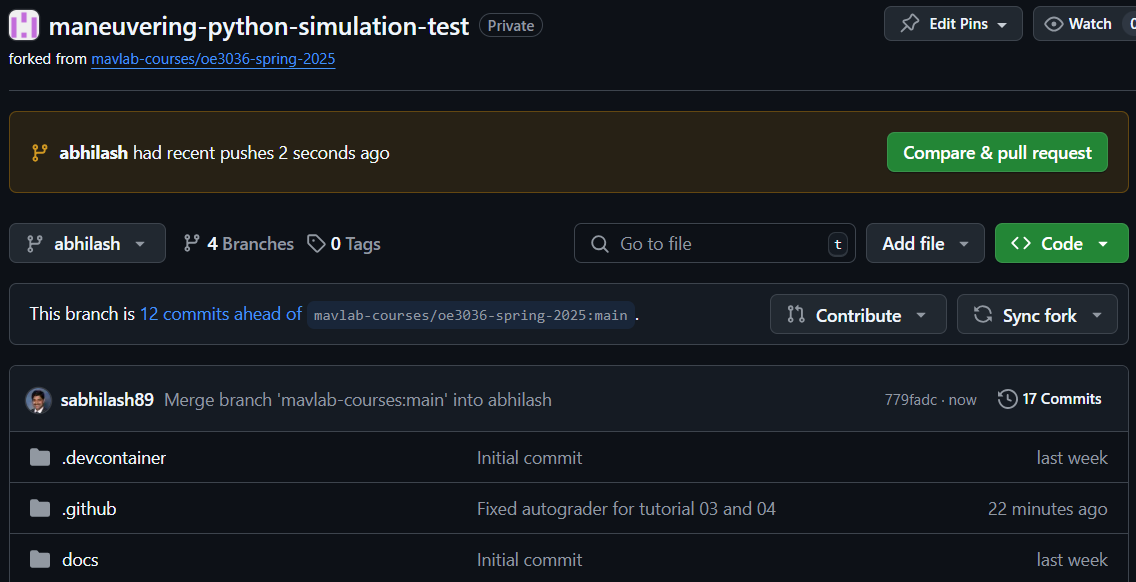Click the Go to file search field
This screenshot has width=1136, height=582.
pos(714,243)
